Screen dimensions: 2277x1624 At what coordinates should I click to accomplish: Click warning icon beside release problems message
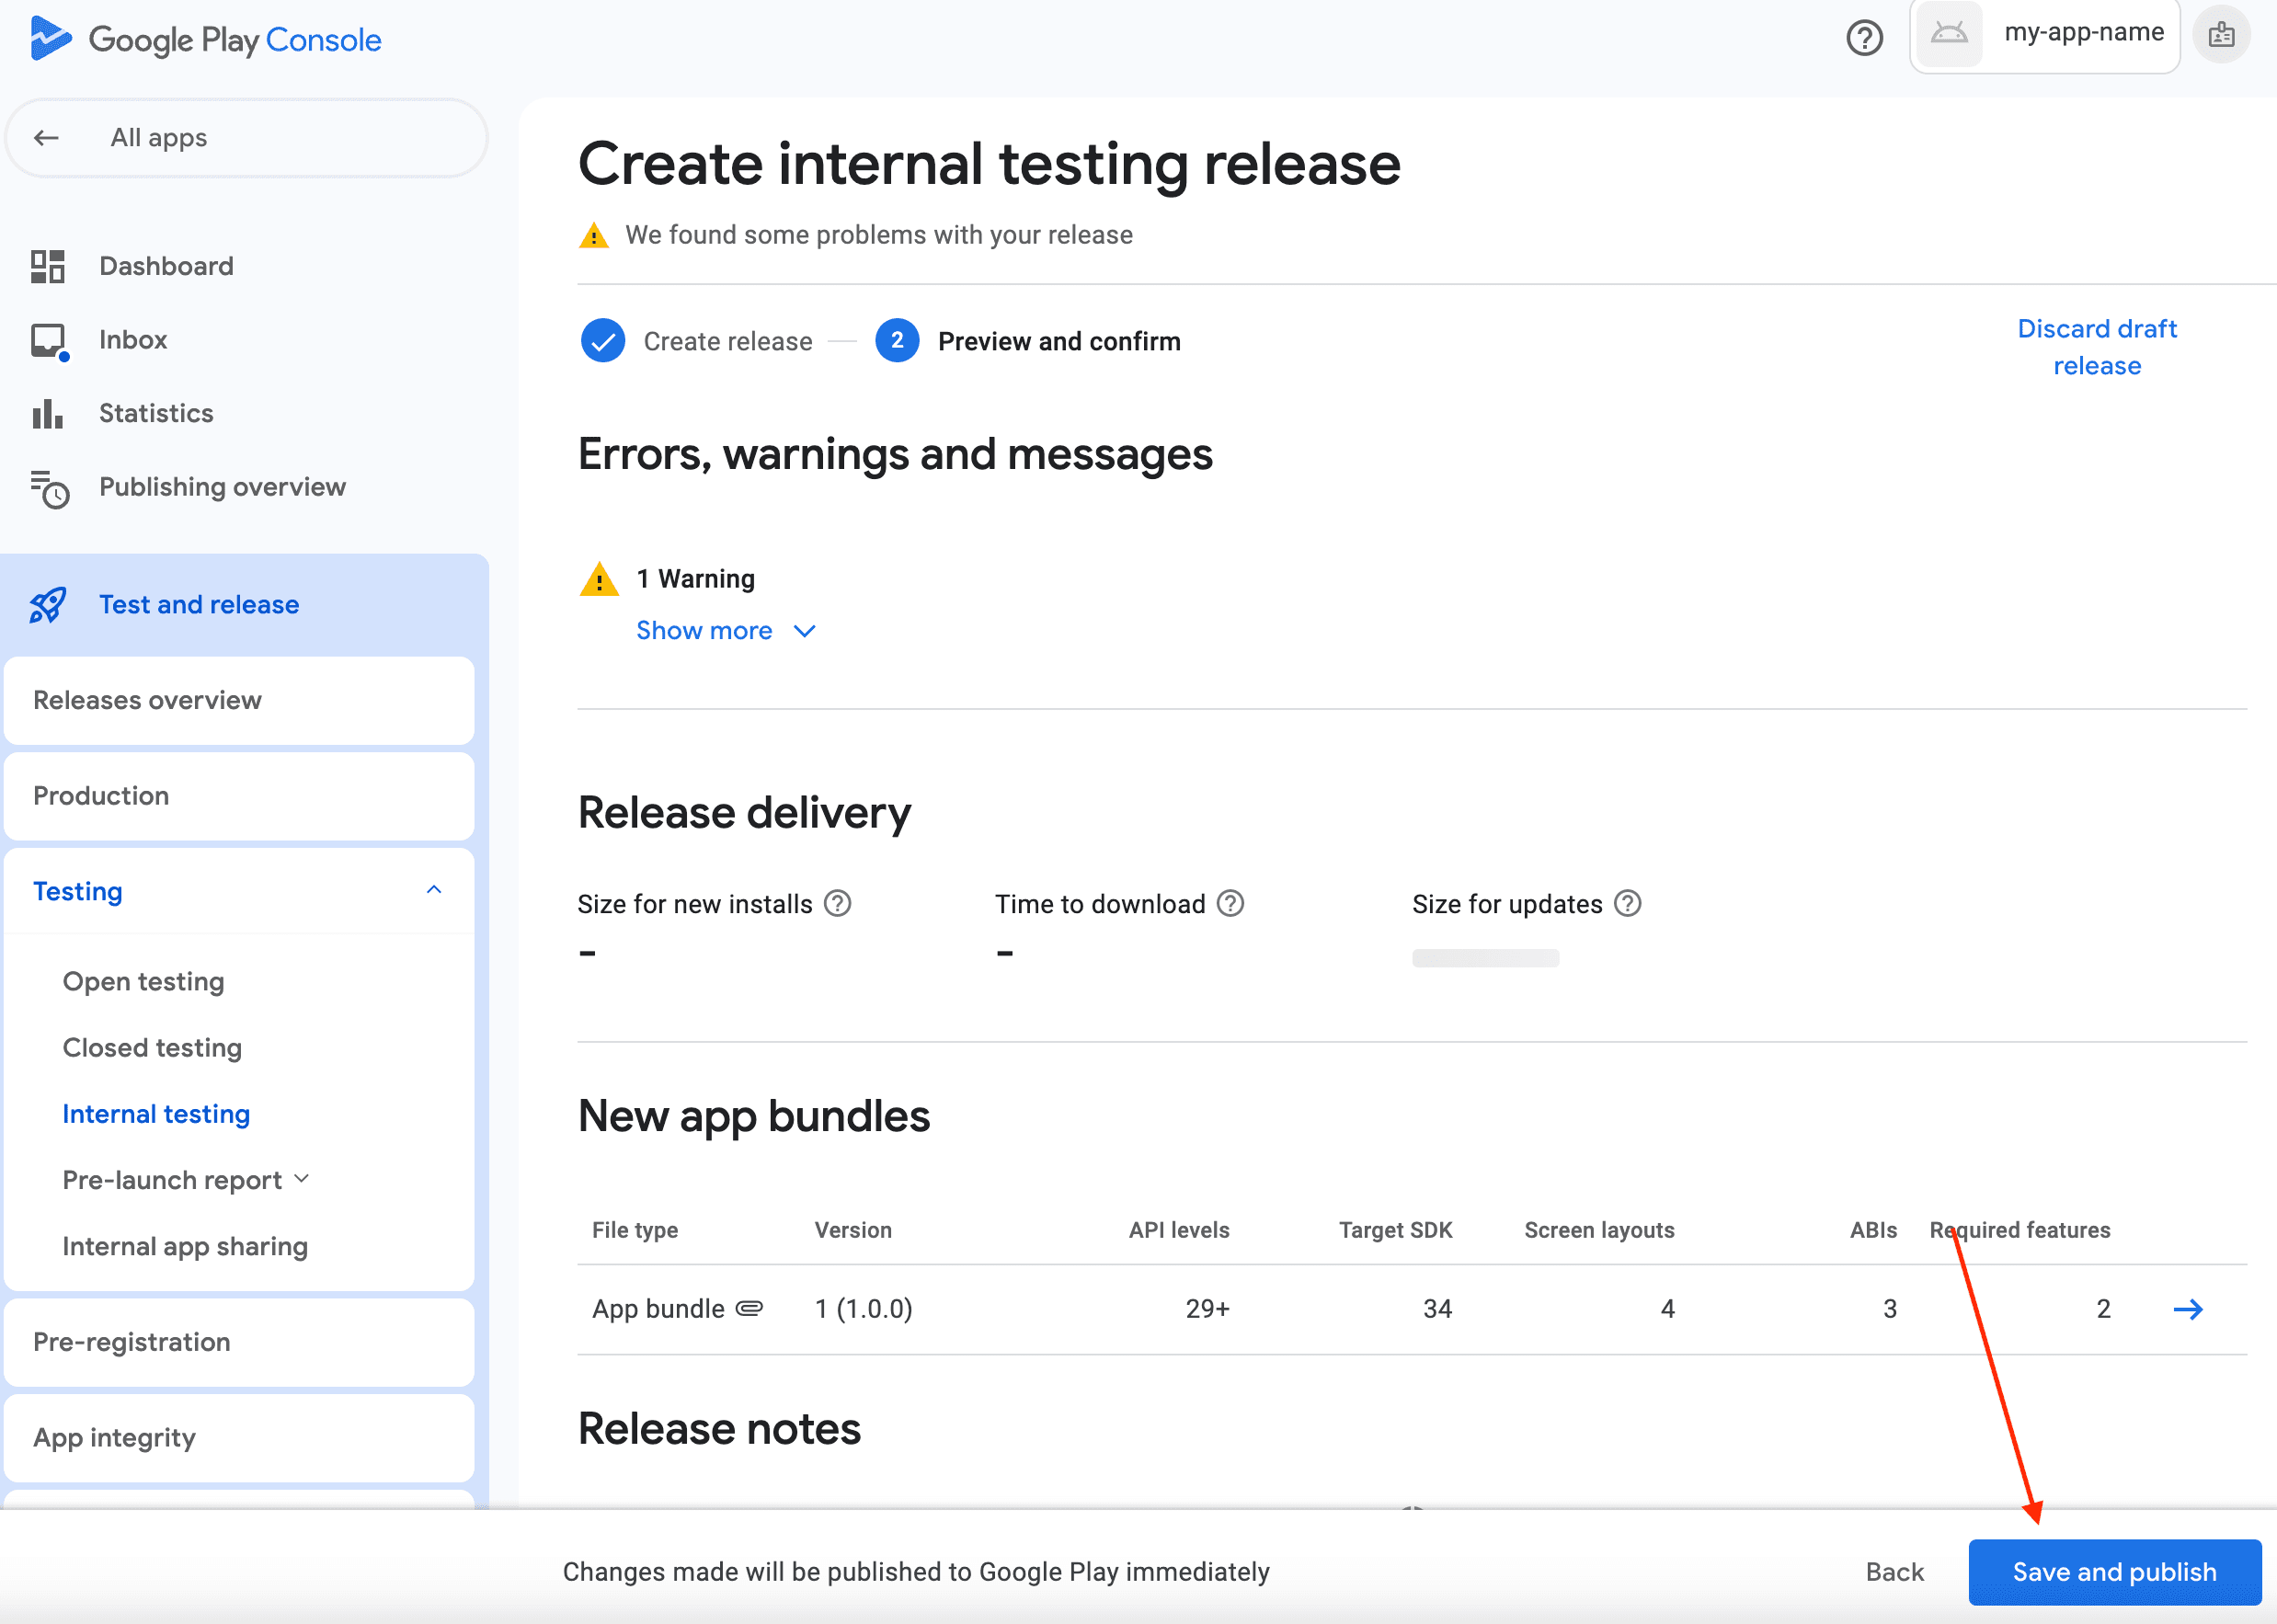[594, 235]
